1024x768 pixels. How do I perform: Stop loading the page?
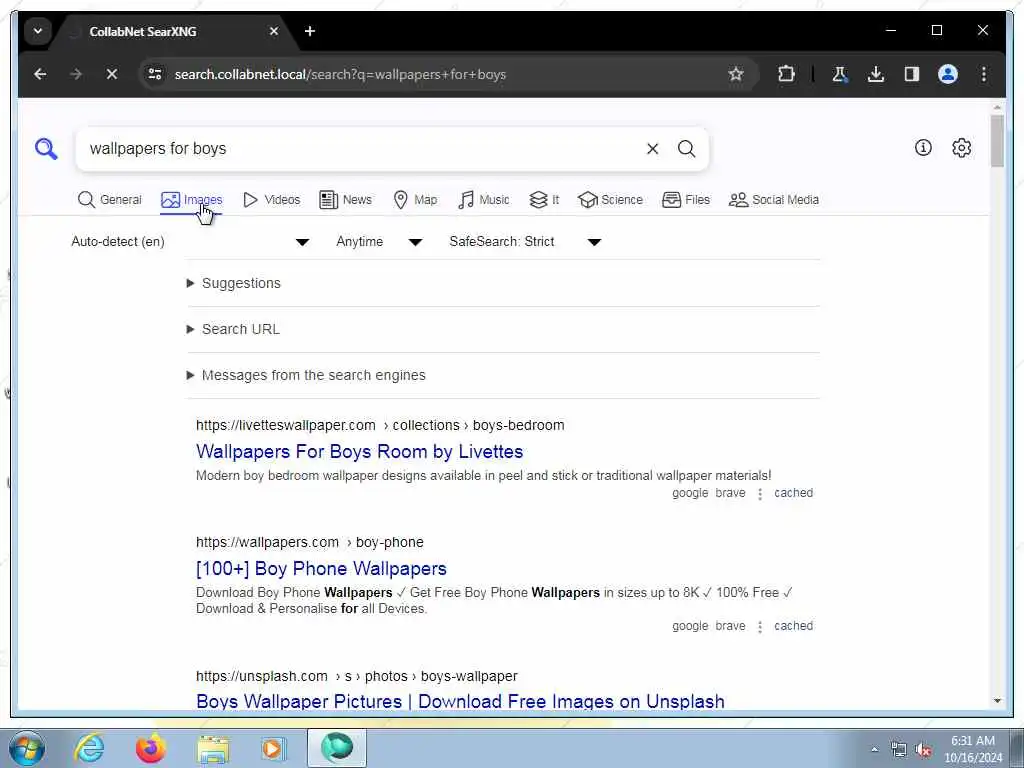(x=112, y=74)
